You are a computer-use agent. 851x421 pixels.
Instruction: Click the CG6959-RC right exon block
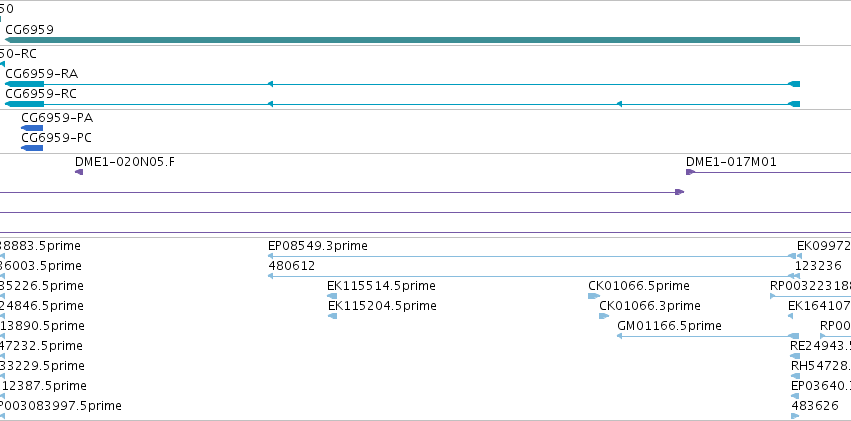(x=794, y=104)
